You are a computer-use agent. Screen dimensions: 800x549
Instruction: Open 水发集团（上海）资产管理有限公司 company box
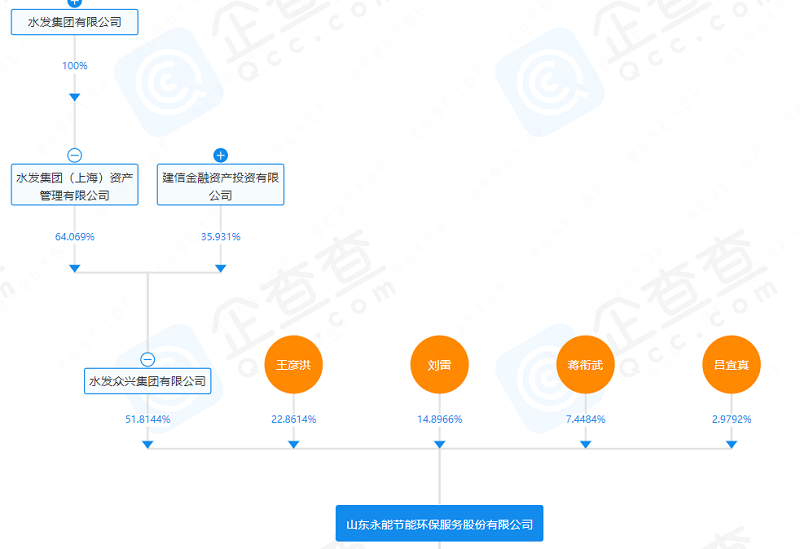(74, 185)
